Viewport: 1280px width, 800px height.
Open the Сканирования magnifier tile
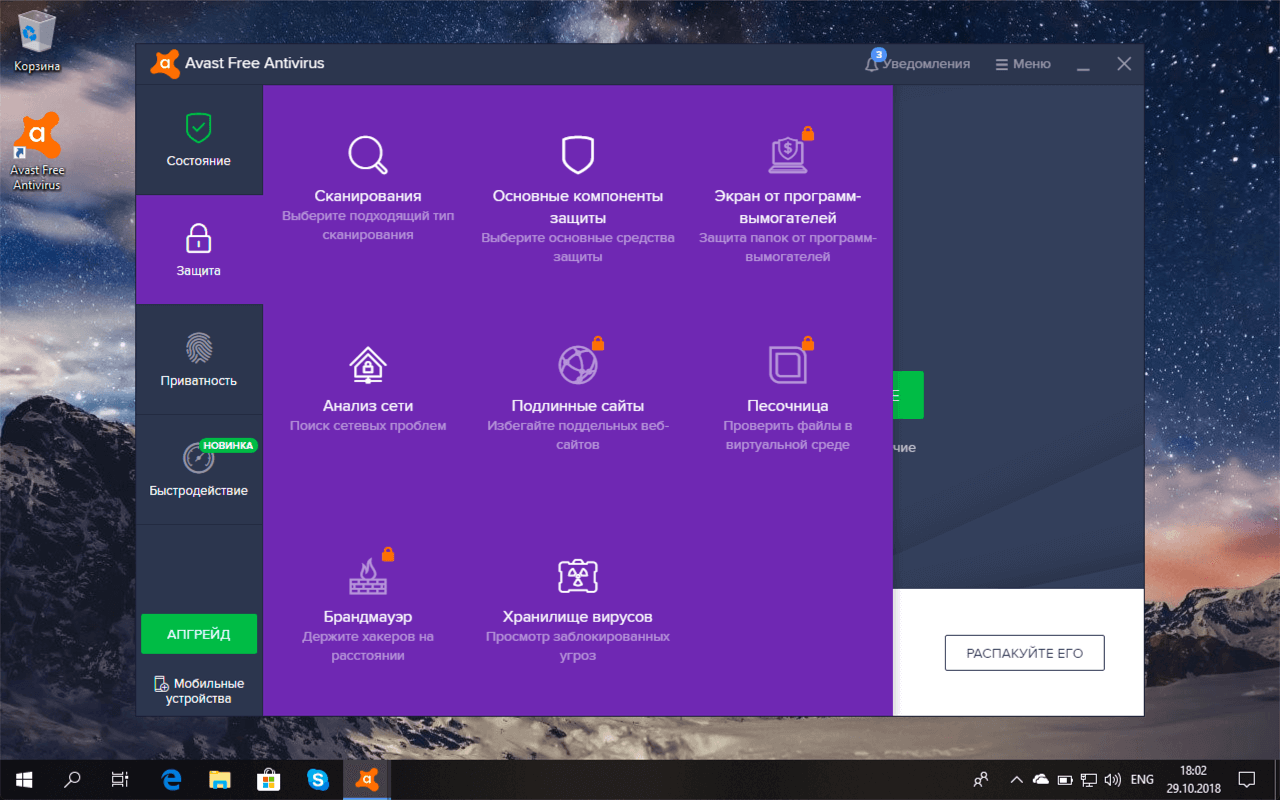368,190
